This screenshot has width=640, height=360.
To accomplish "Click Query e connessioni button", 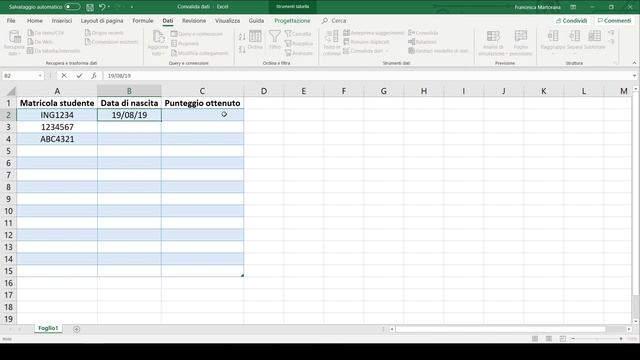I will 197,34.
